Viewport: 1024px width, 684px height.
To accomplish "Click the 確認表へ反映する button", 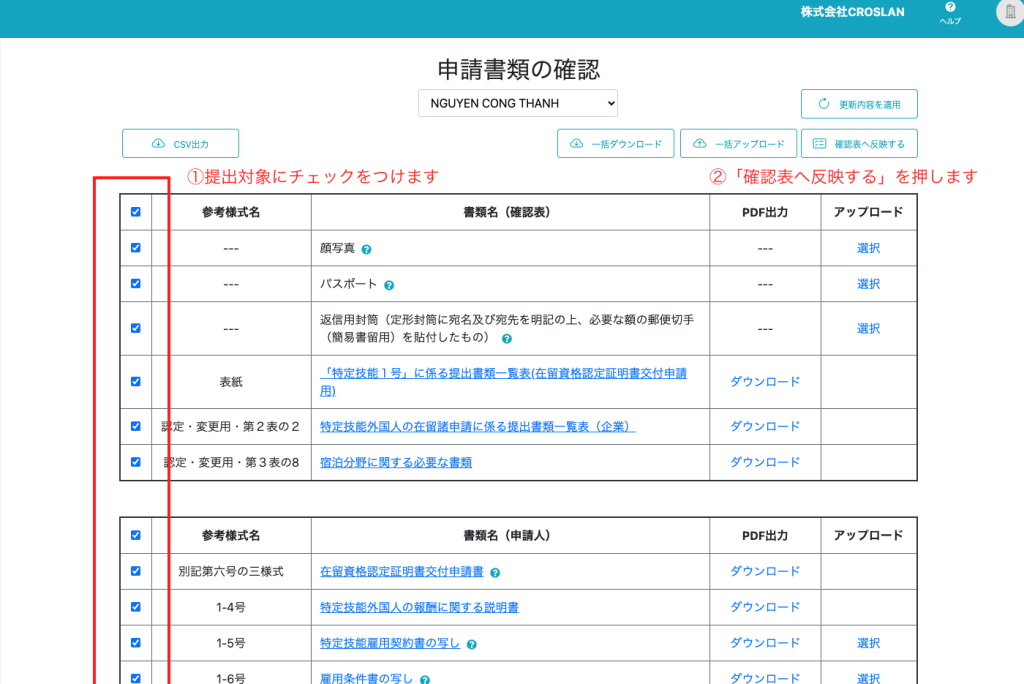I will (x=859, y=144).
